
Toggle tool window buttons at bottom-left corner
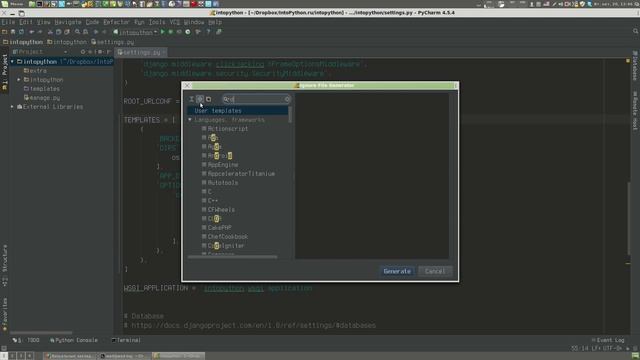point(4,349)
